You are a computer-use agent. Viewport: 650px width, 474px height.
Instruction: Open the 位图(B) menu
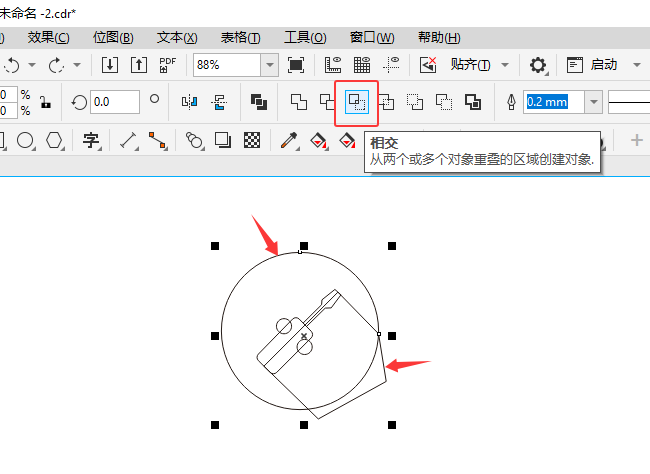click(113, 38)
